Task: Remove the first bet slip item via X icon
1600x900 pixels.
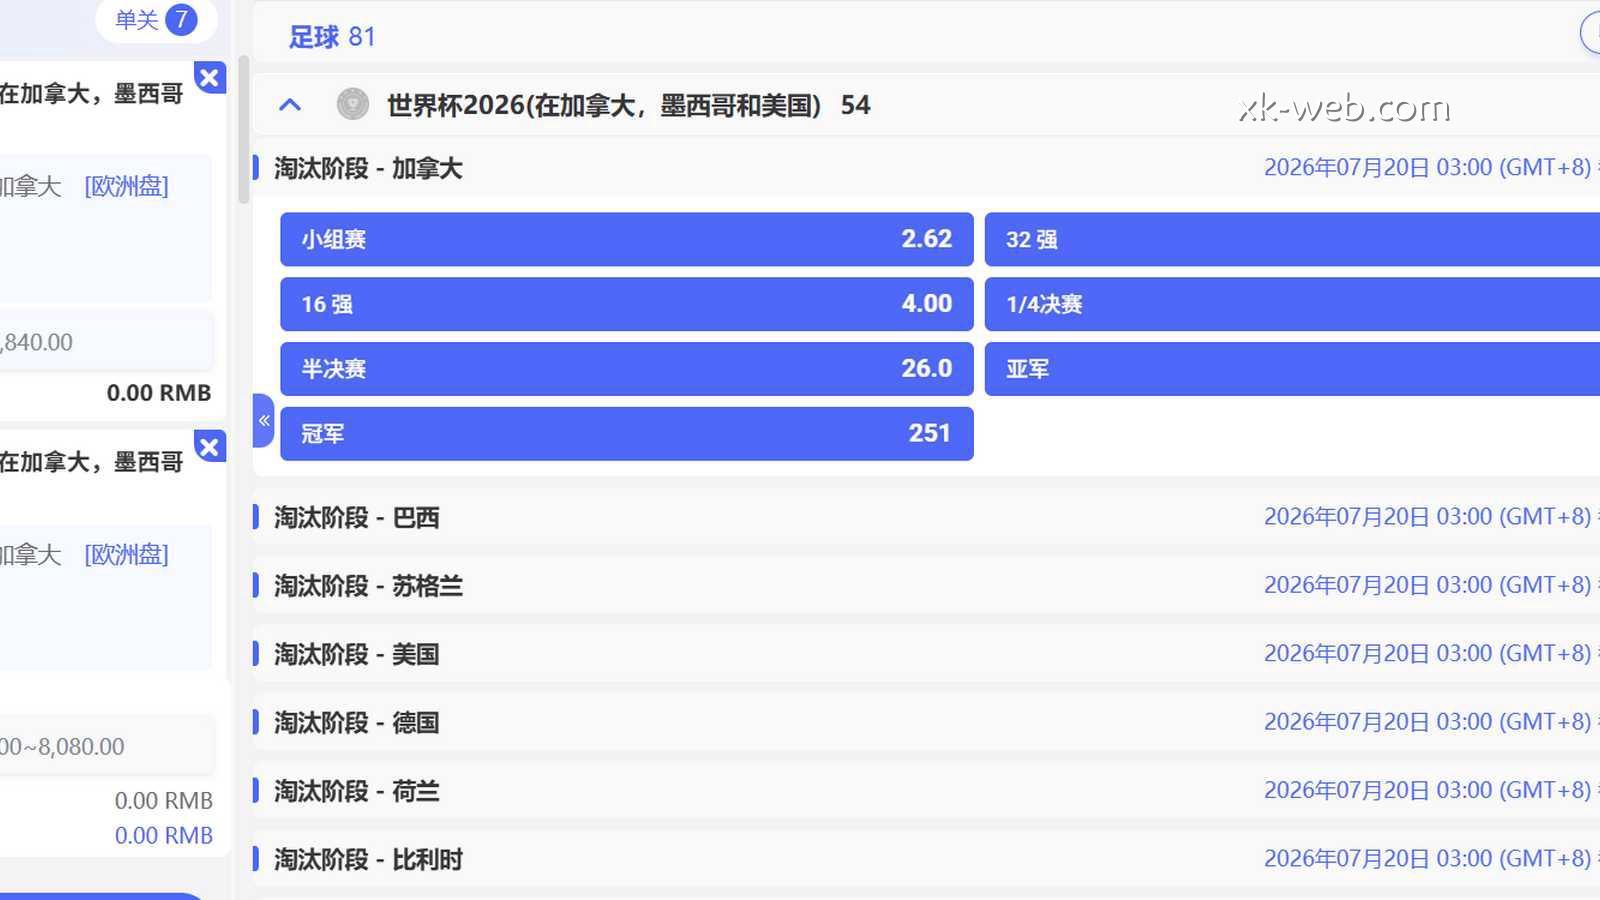Action: [x=210, y=78]
